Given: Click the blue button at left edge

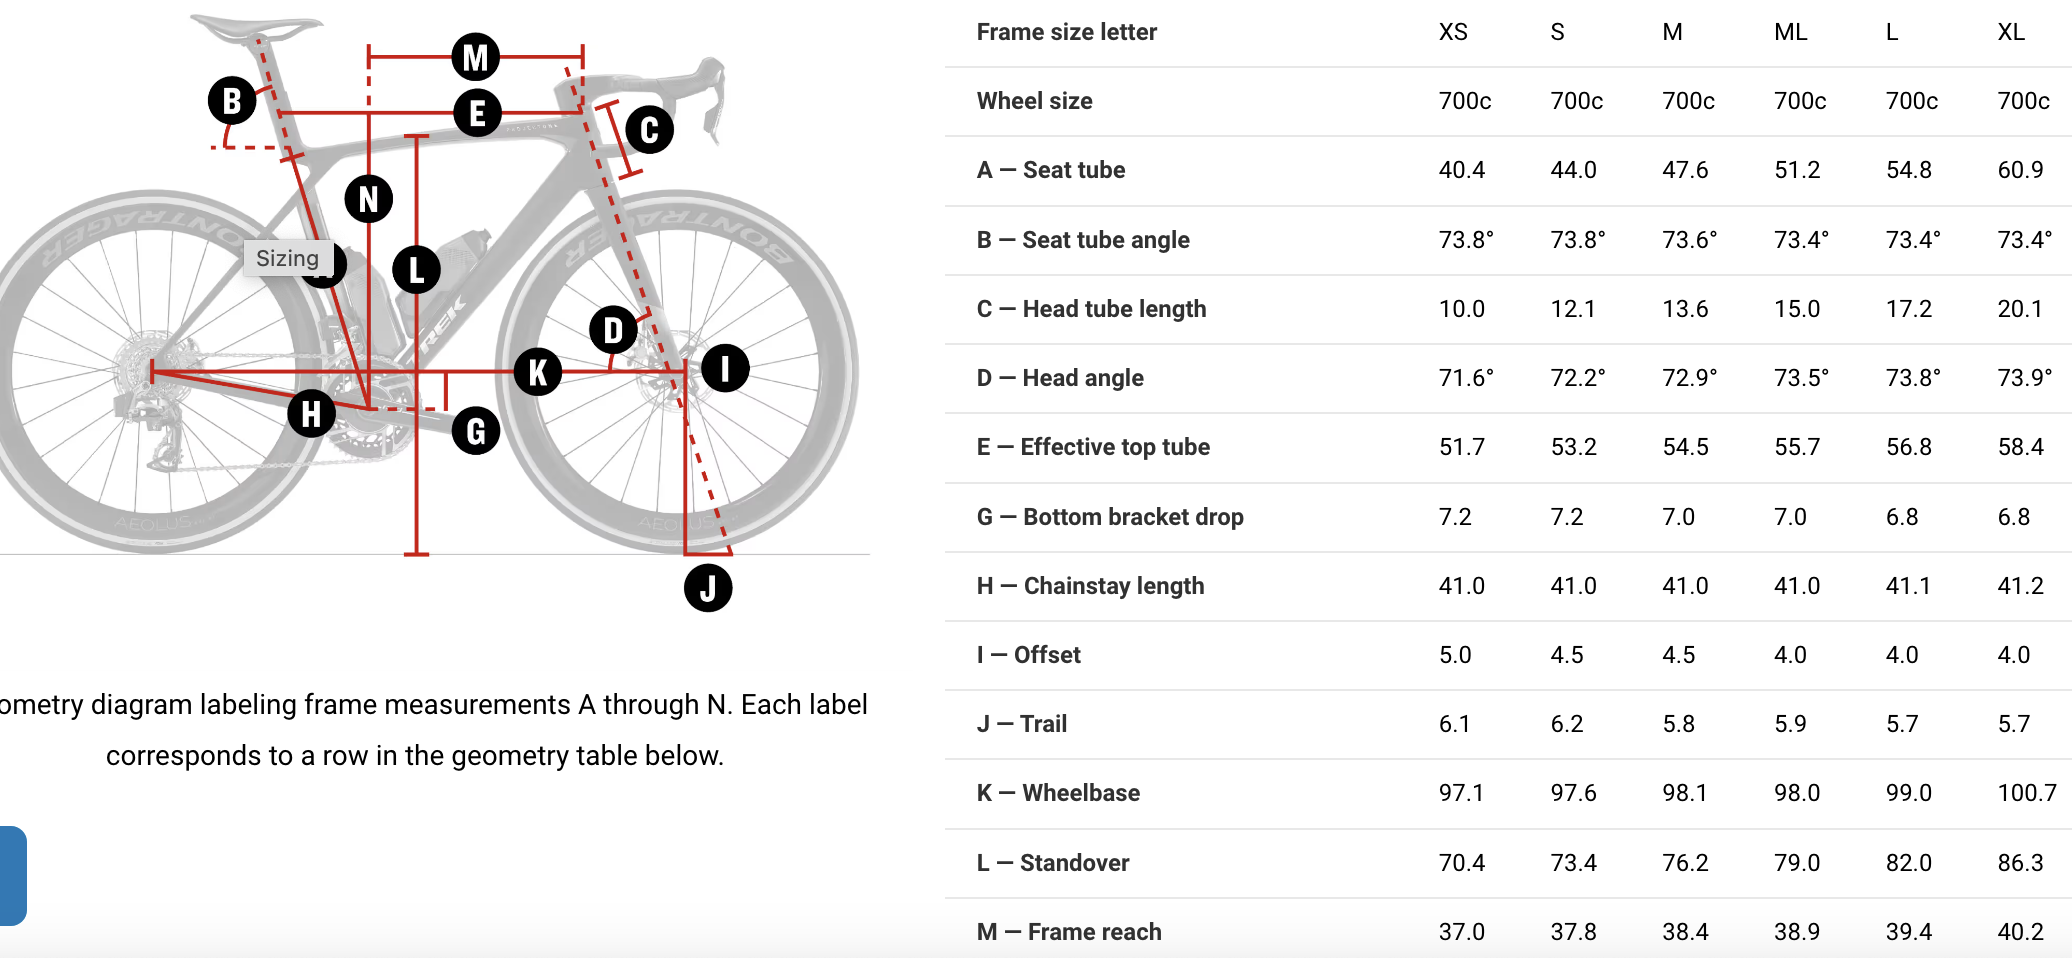Looking at the screenshot, I should tap(13, 875).
